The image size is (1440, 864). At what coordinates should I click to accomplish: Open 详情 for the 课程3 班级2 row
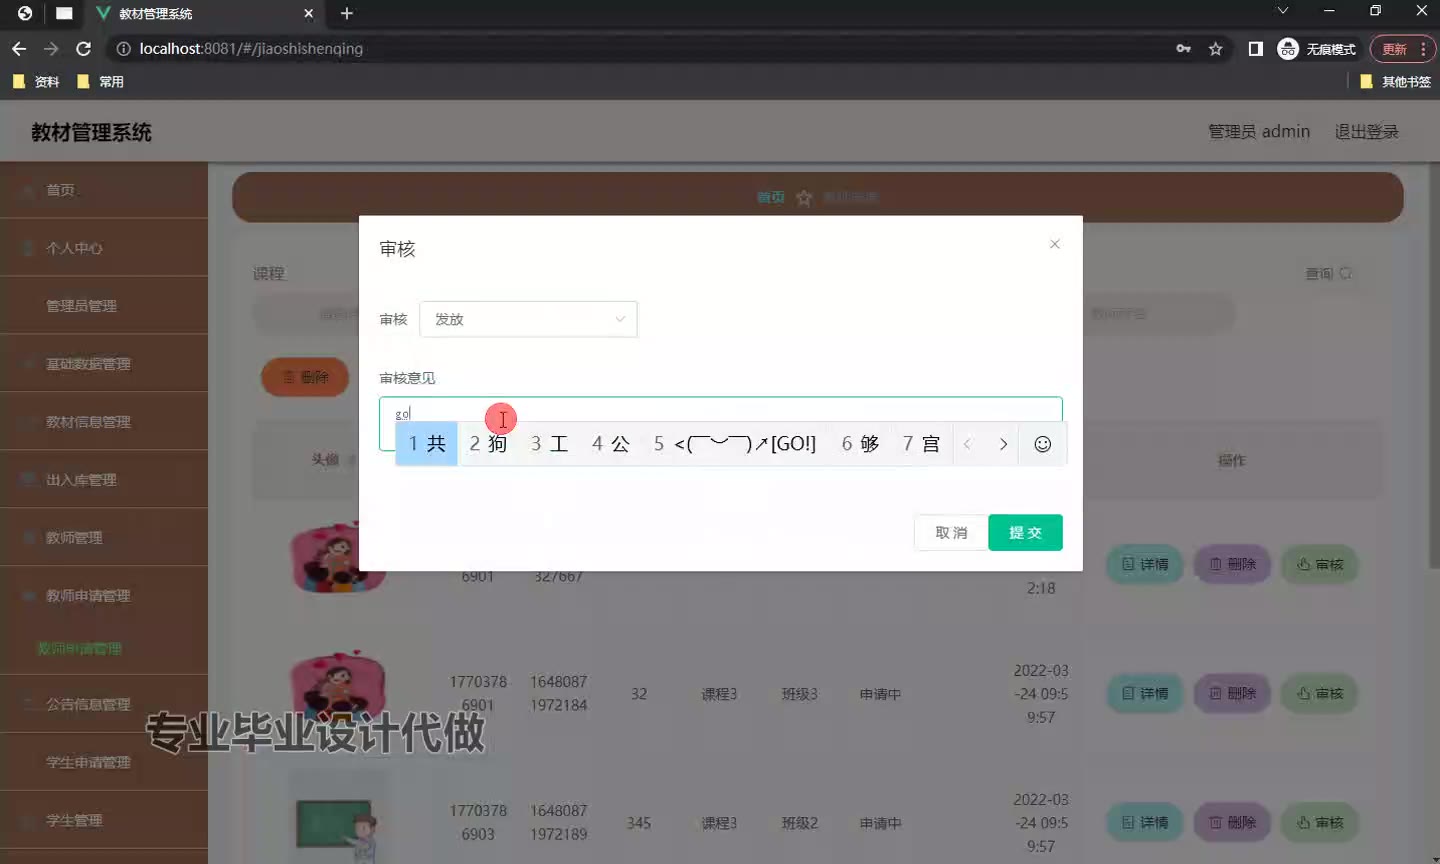[x=1145, y=822]
